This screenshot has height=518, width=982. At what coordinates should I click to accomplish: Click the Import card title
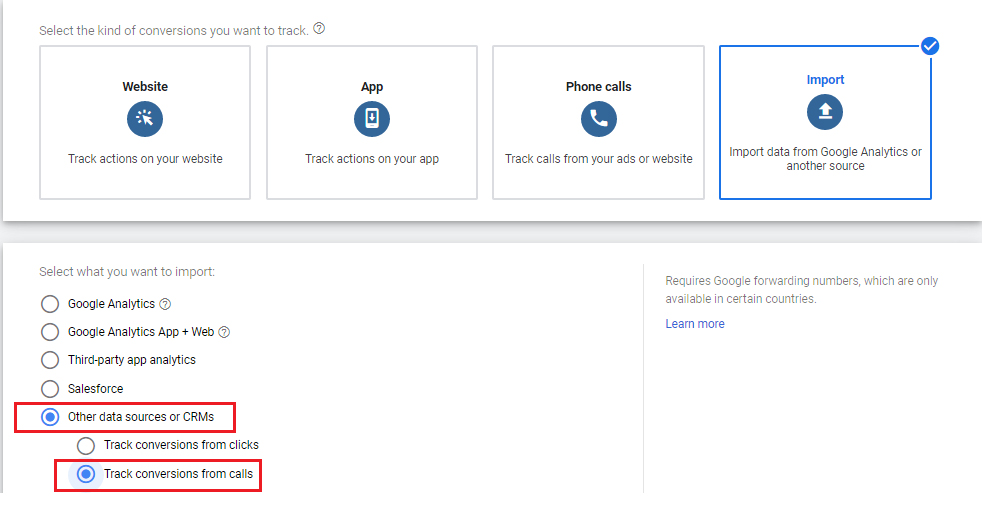click(825, 80)
